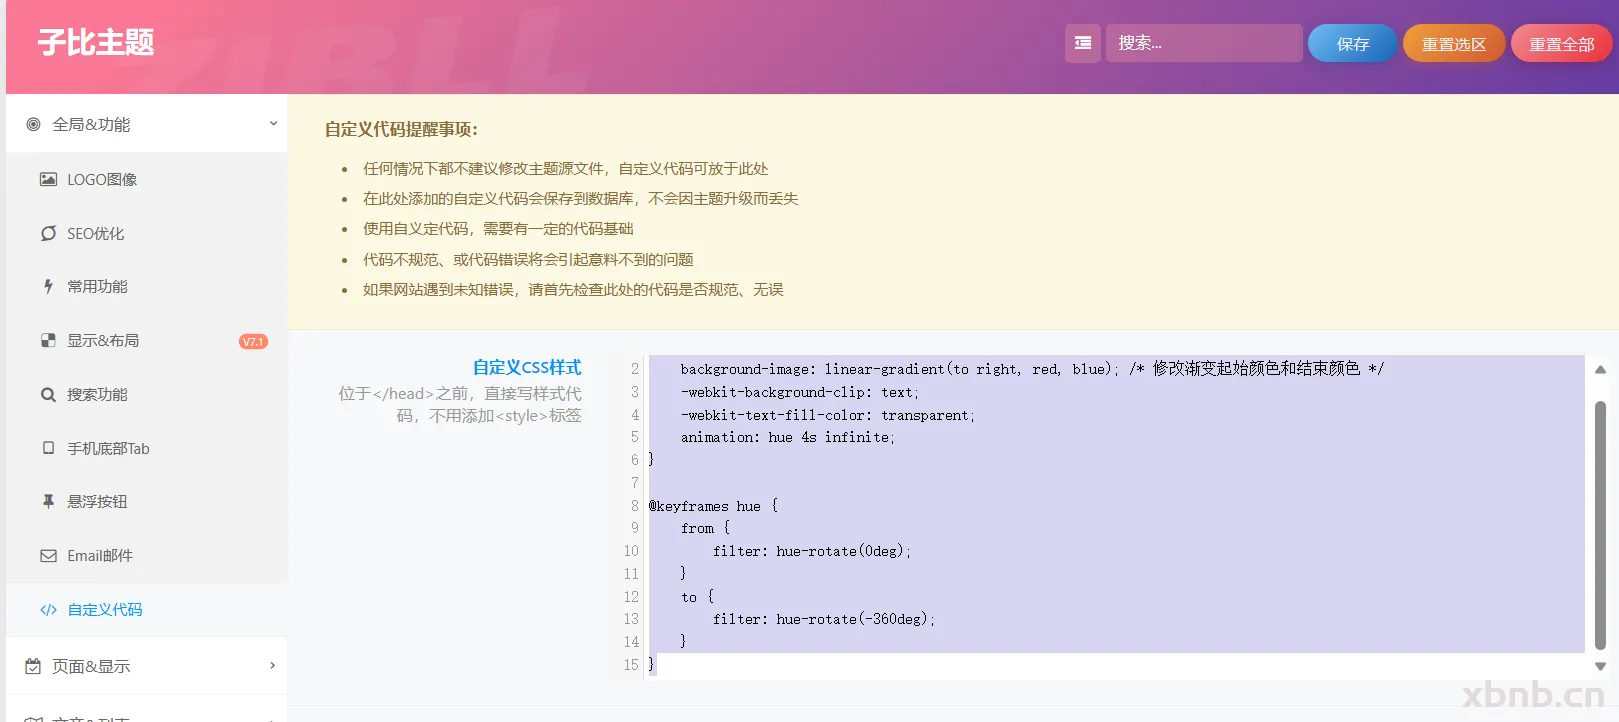Screen dimensions: 1619x722
Task: Click the code editor scroll up arrow
Action: 1600,370
